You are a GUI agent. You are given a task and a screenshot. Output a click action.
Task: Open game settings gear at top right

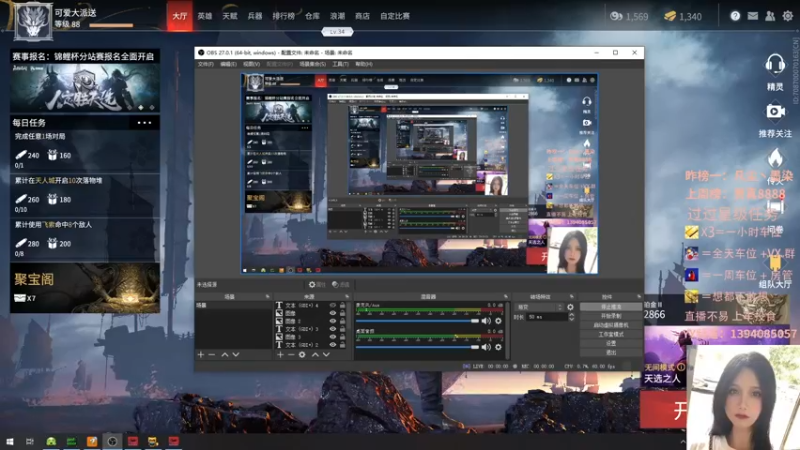click(x=788, y=16)
